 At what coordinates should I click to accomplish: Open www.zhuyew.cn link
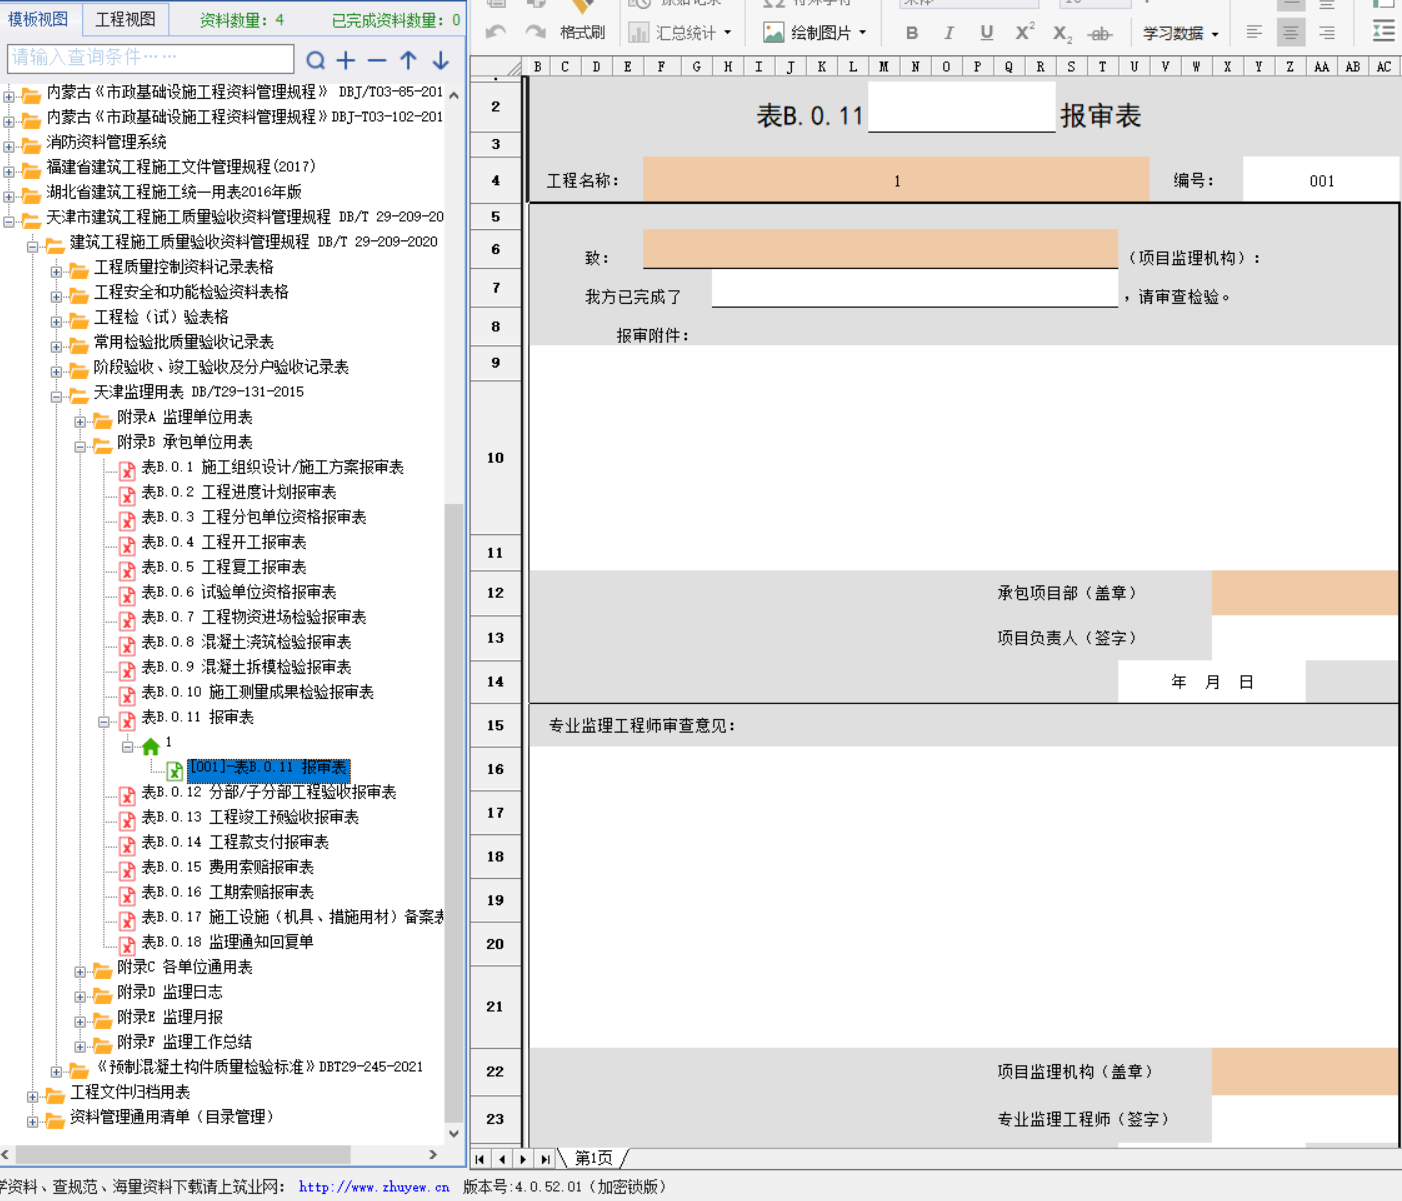tap(374, 1187)
